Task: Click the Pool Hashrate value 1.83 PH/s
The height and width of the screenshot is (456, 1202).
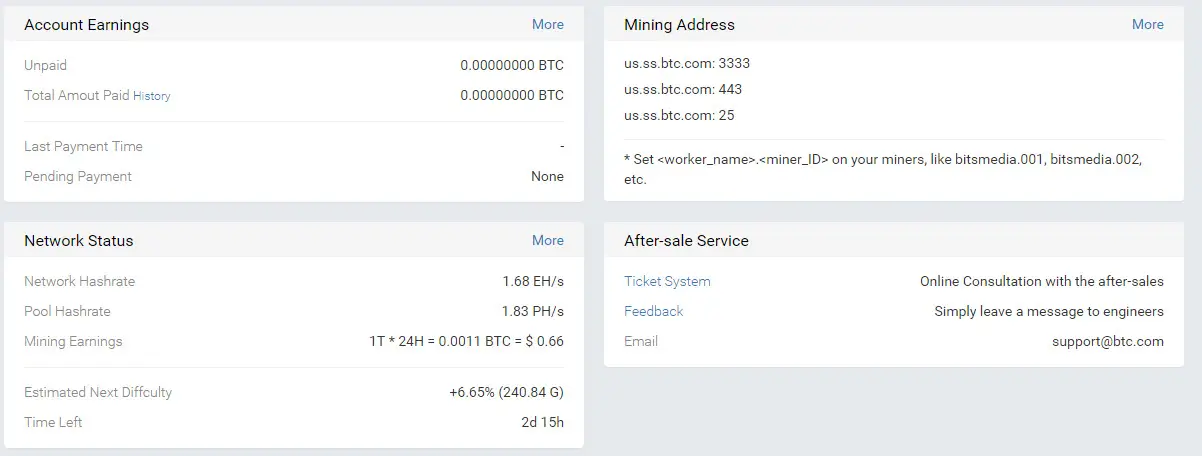Action: 533,311
